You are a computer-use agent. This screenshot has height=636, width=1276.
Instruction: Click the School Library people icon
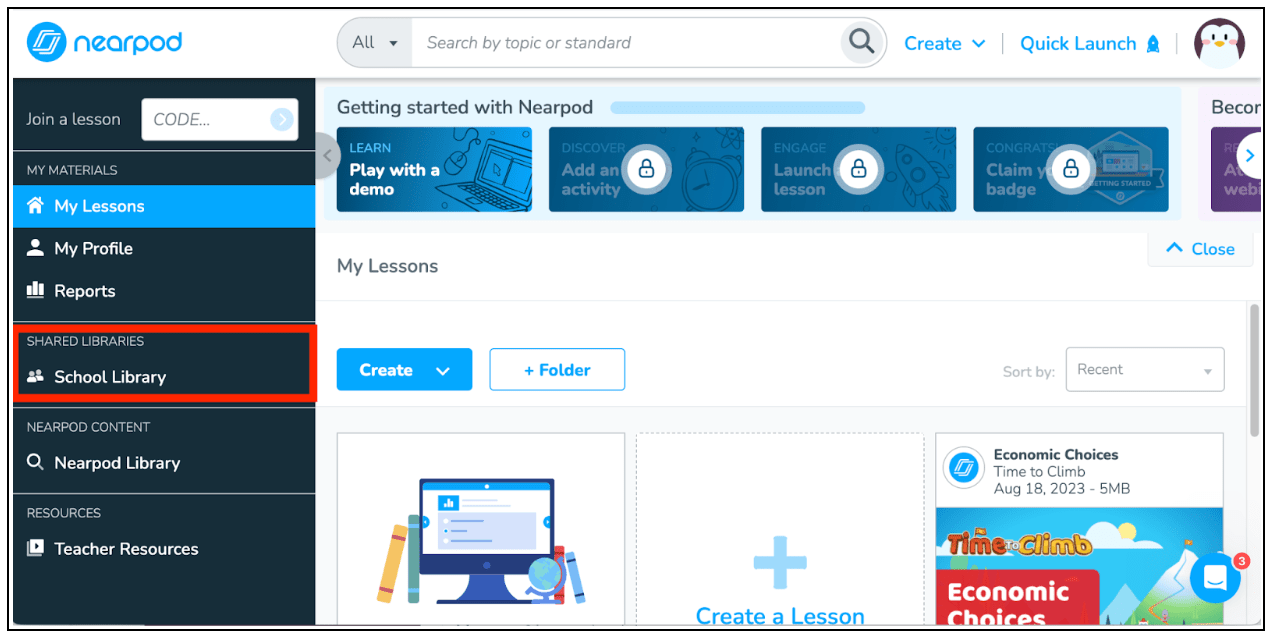[x=36, y=376]
